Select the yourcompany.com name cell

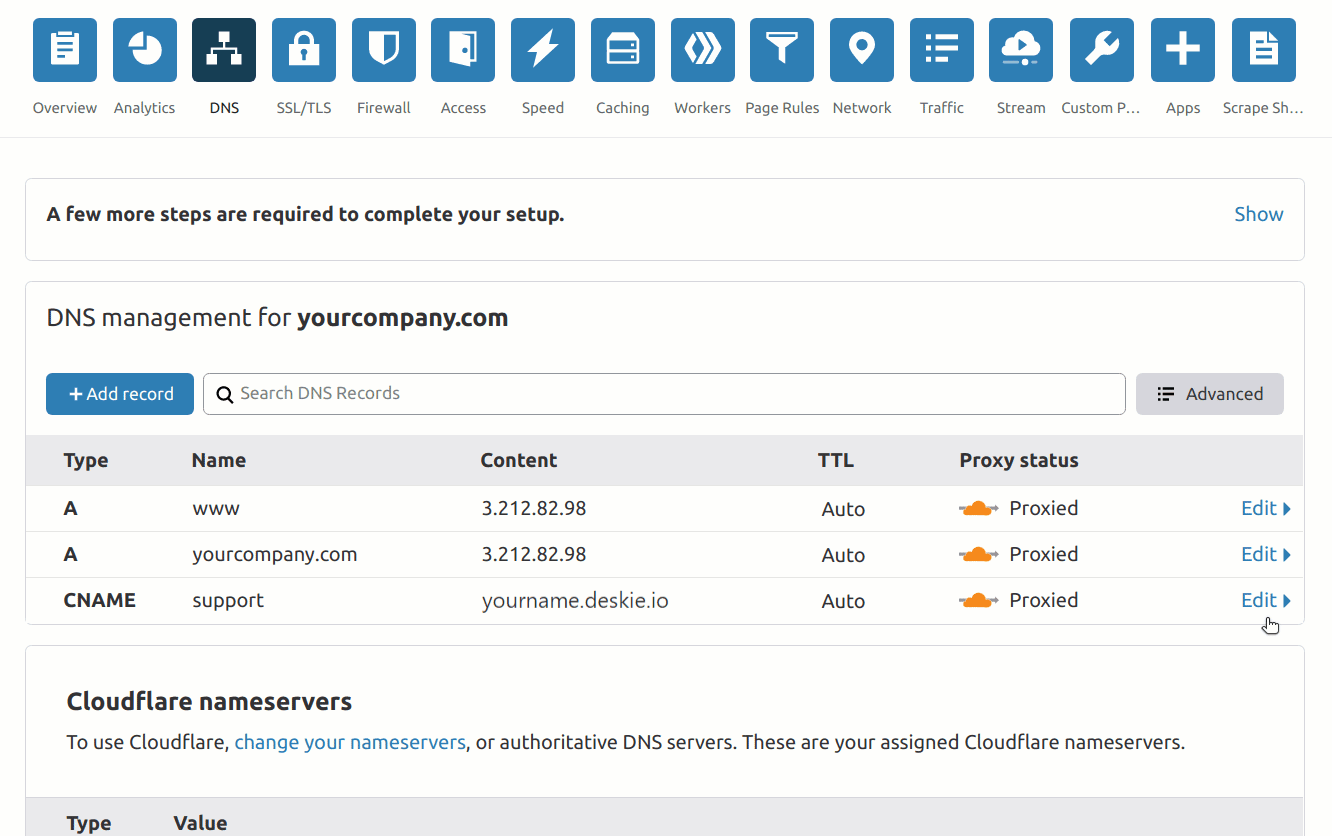tap(275, 555)
